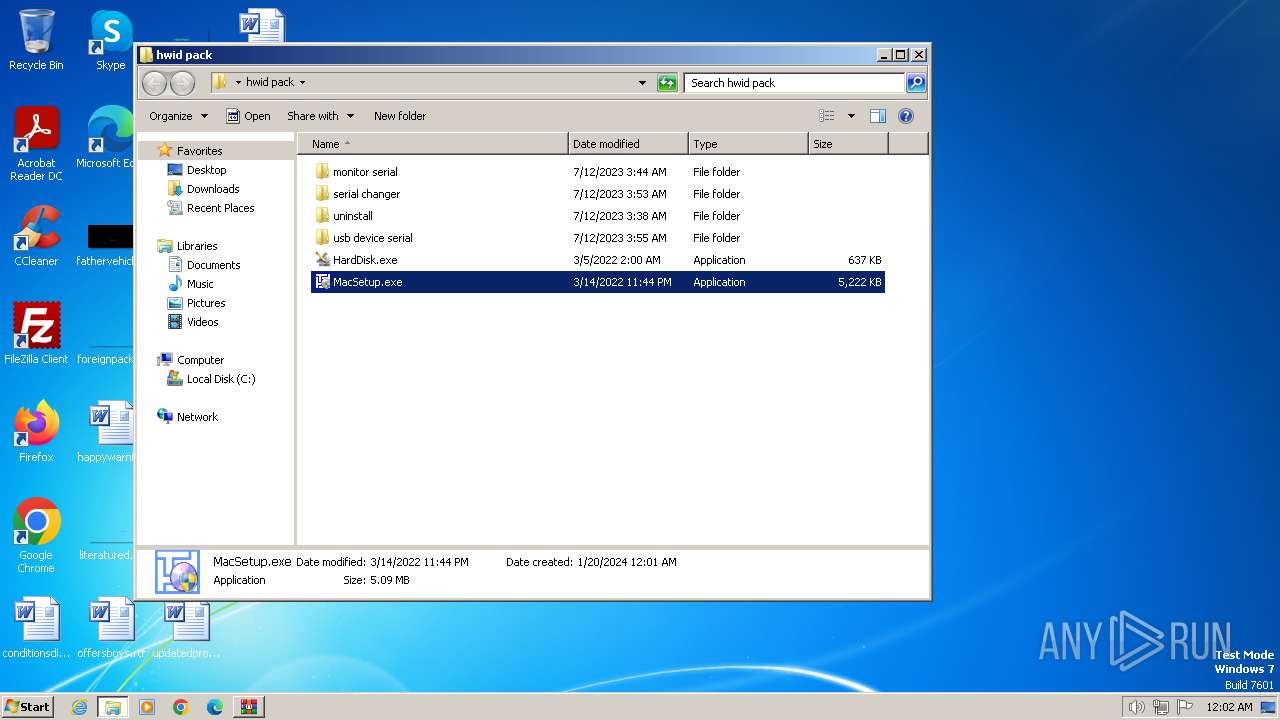Image resolution: width=1280 pixels, height=720 pixels.
Task: Change the view with the views icon
Action: [x=826, y=116]
